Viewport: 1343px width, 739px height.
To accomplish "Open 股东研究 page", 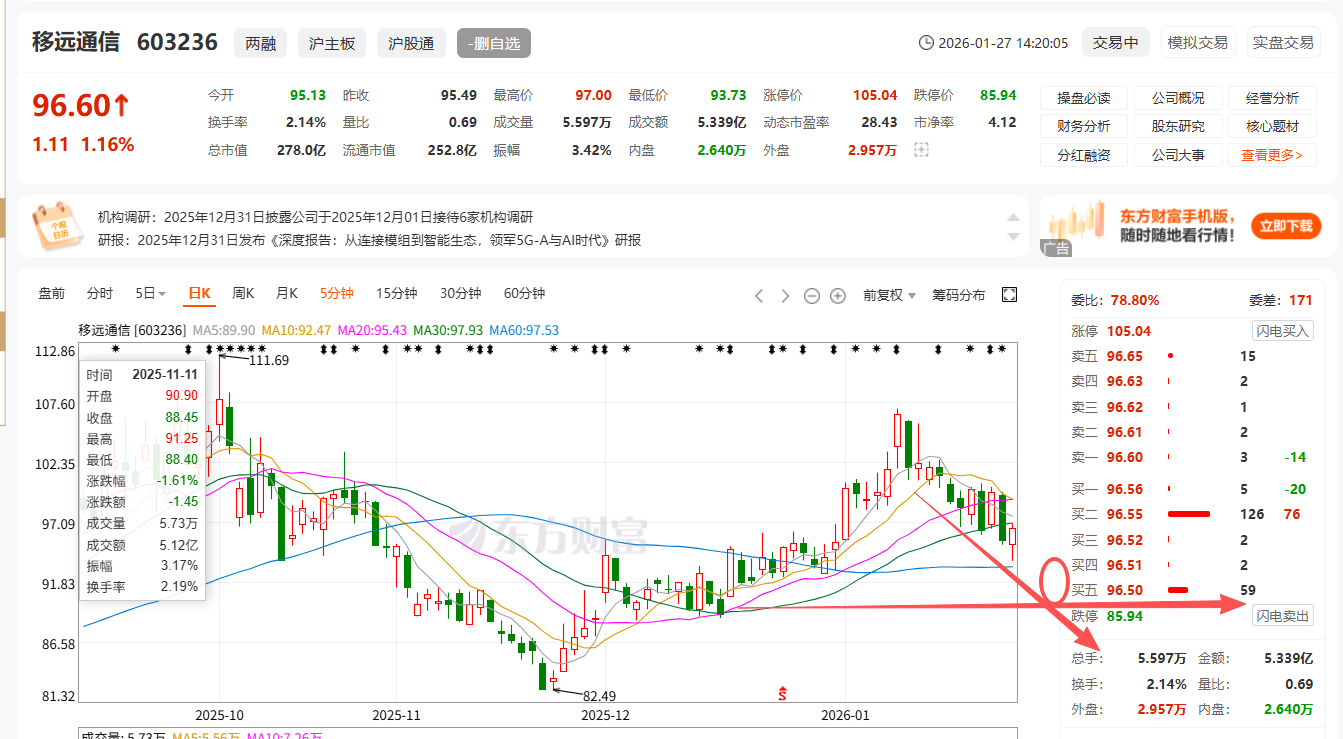I will 1178,126.
